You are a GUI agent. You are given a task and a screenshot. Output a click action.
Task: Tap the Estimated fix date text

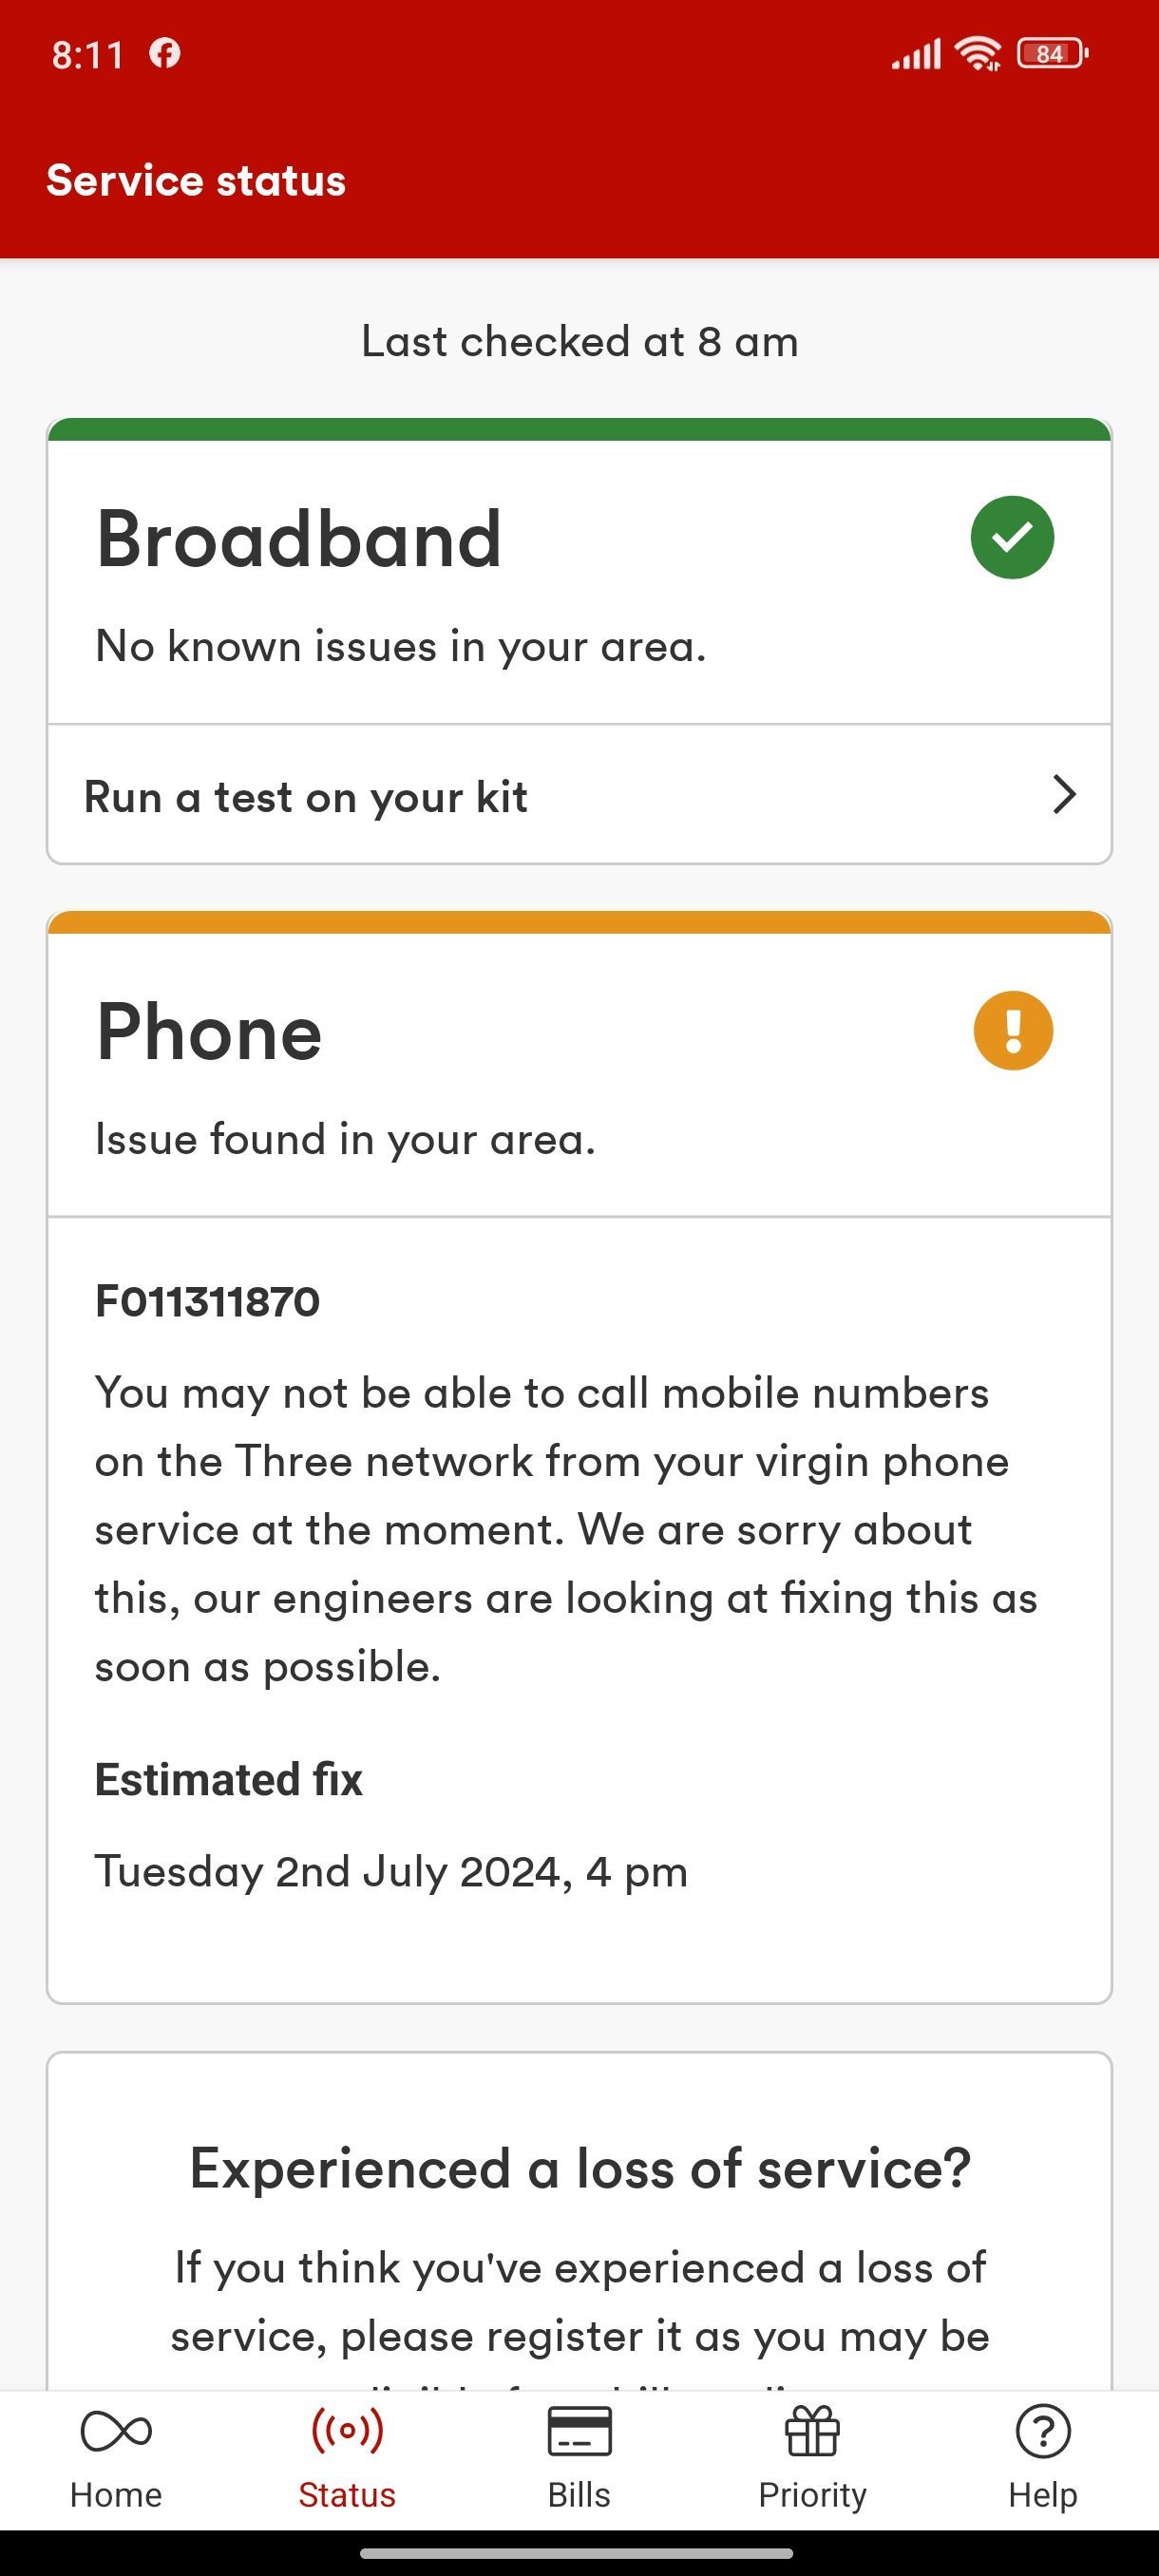pyautogui.click(x=391, y=1871)
